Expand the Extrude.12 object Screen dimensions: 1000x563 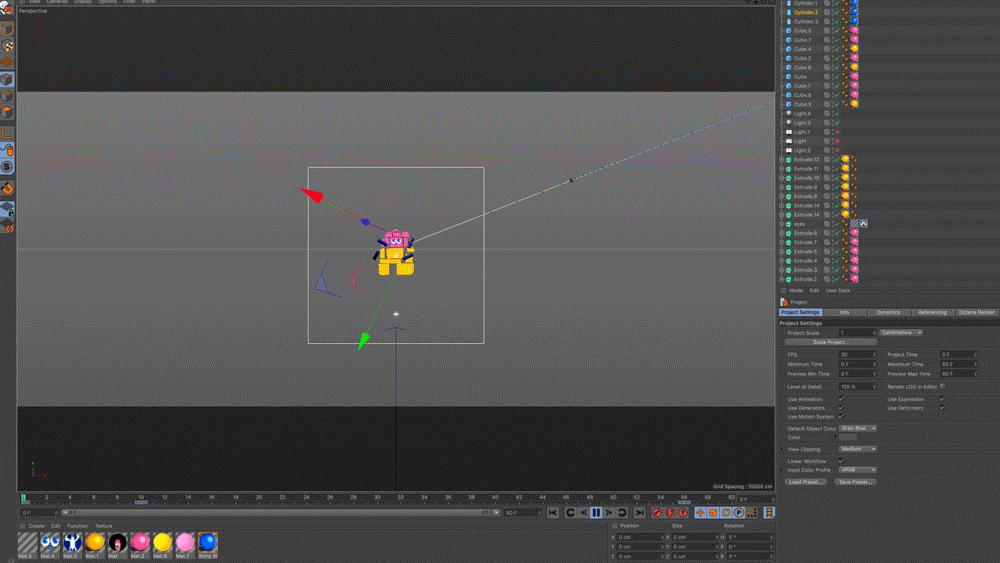pyautogui.click(x=782, y=159)
